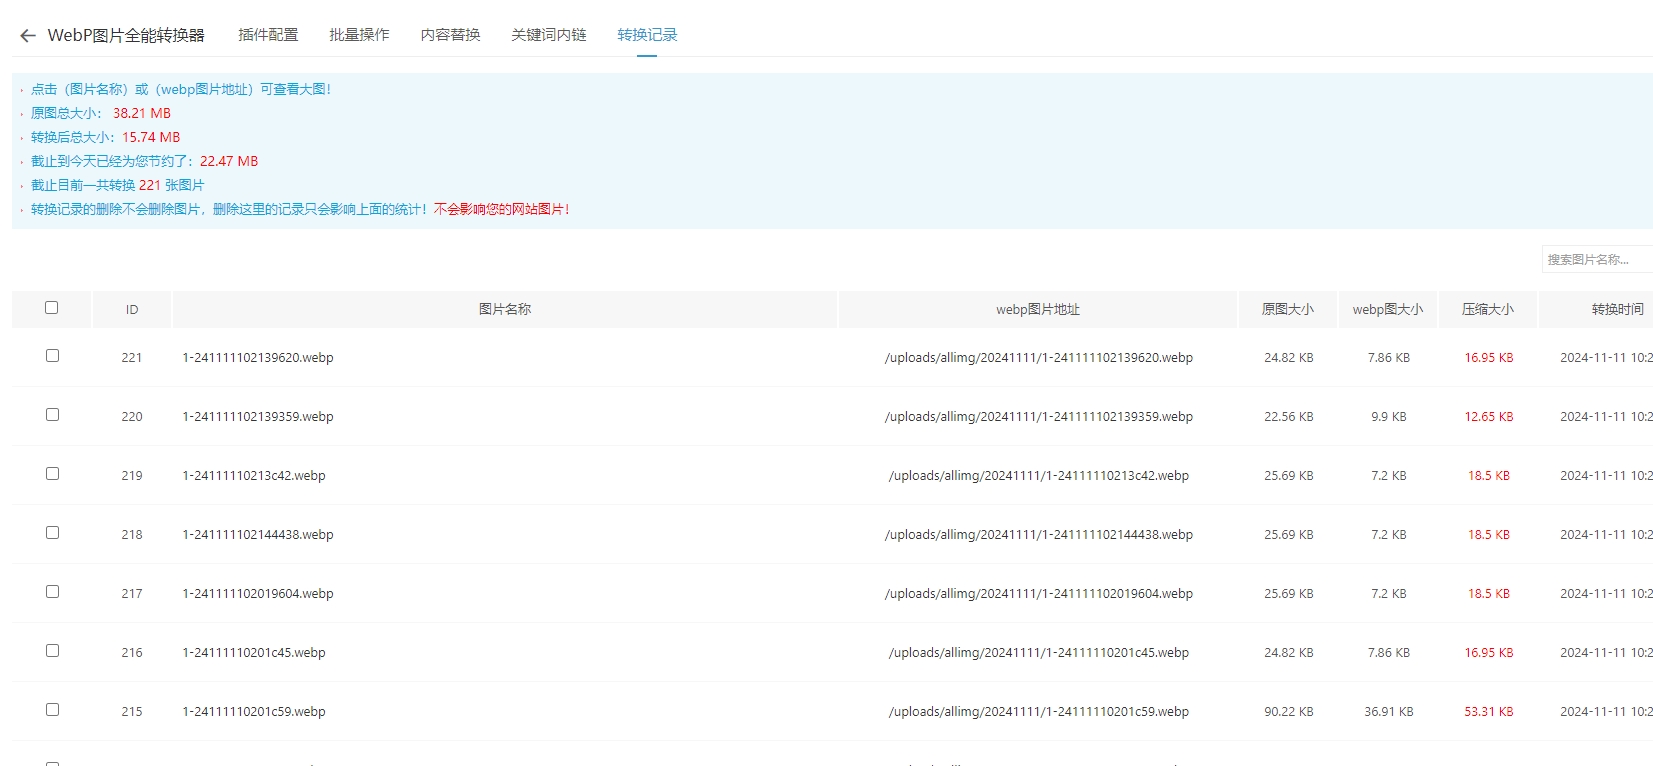Check the box for record 221
Screen dimensions: 1653x766
(52, 356)
